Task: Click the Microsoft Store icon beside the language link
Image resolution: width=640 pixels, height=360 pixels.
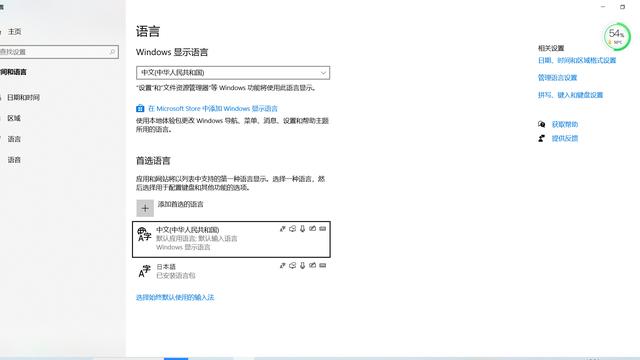Action: [140, 108]
